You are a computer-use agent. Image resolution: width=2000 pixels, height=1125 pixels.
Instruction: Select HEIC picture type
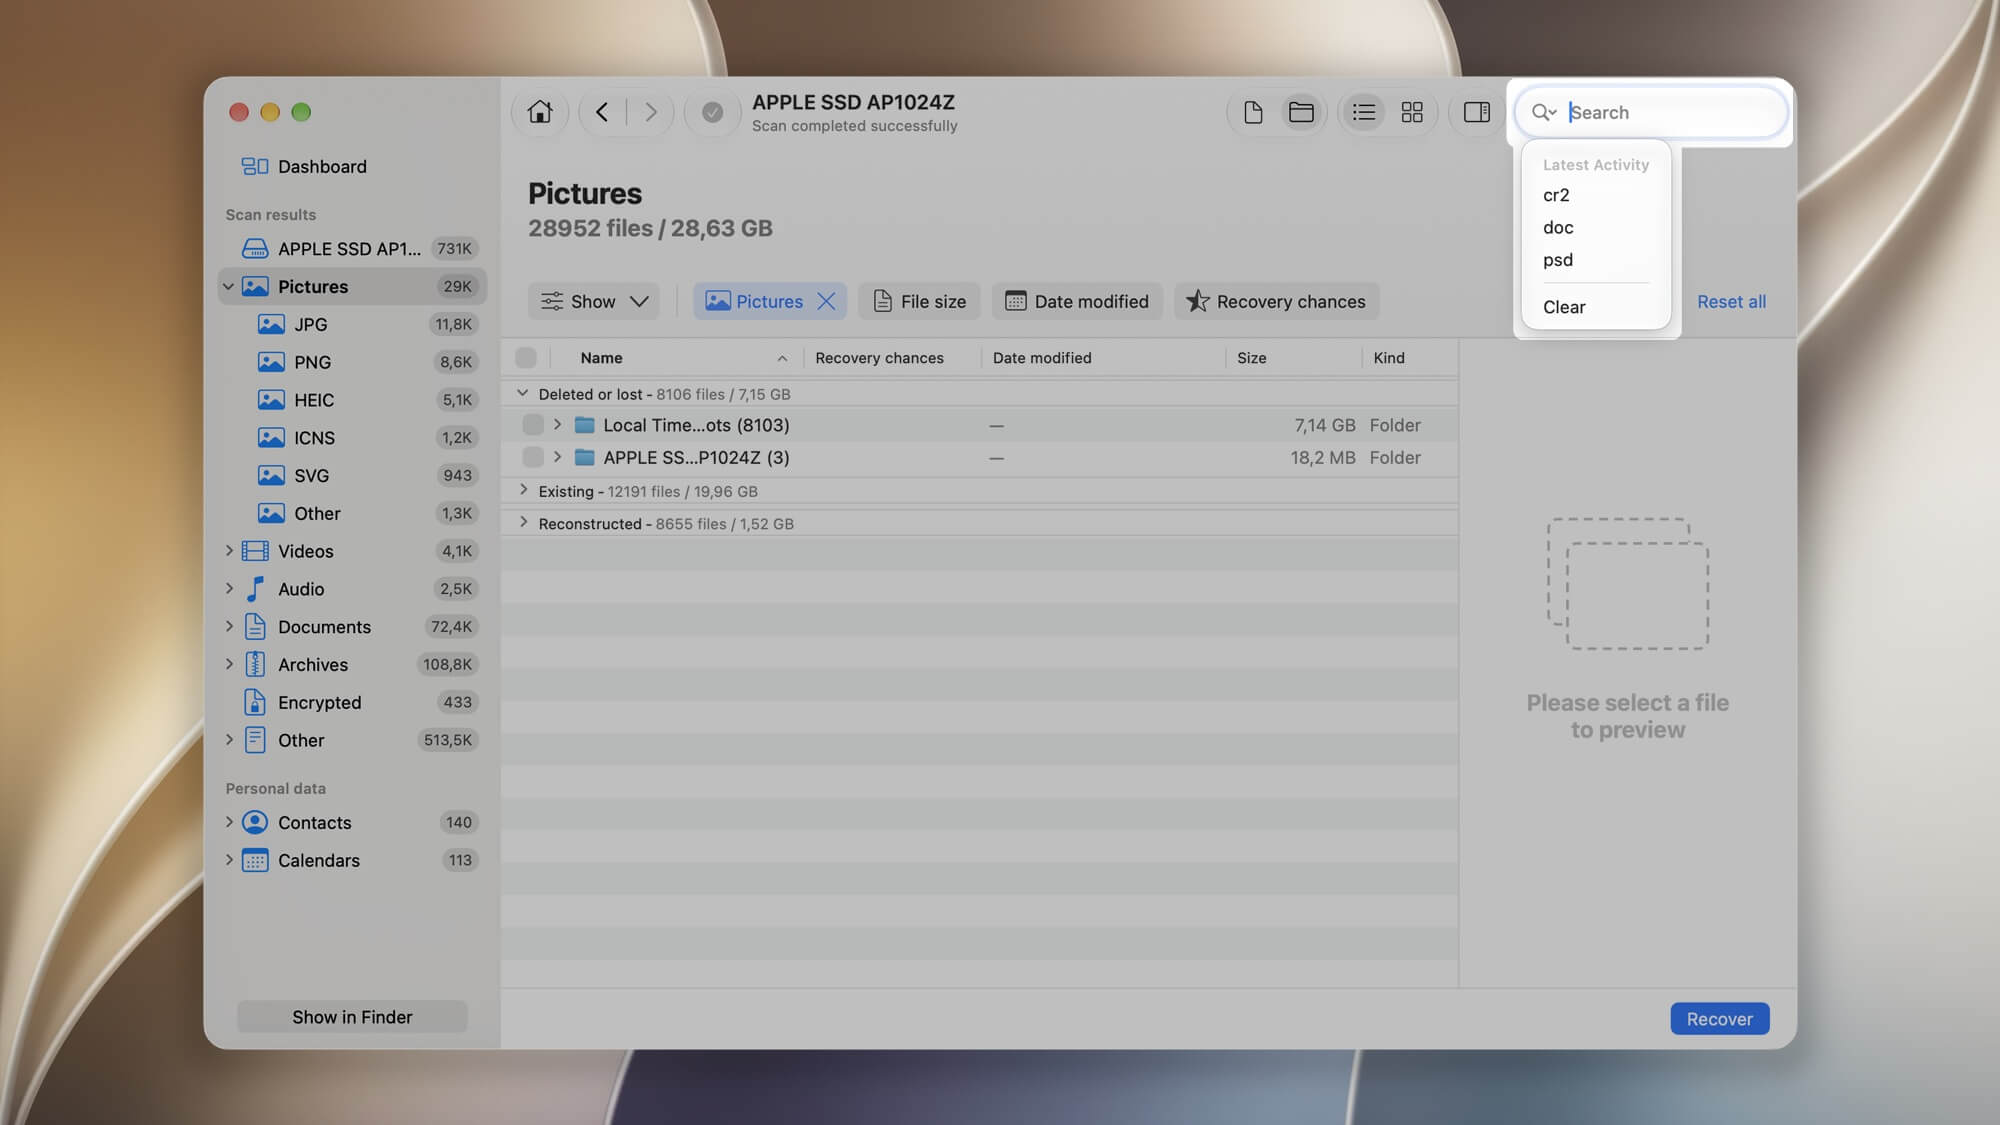pos(352,400)
